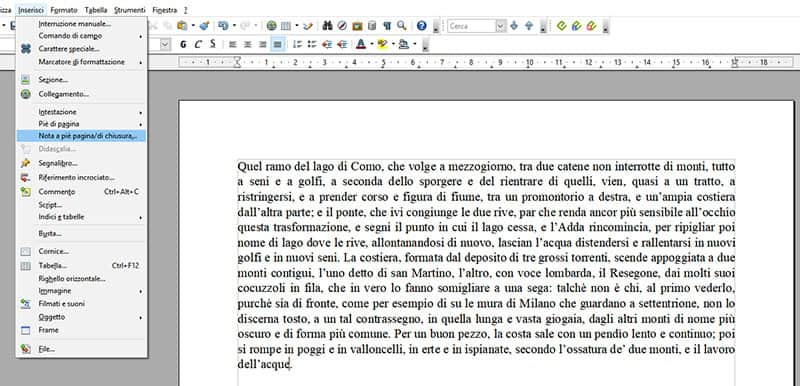Open the highlighting color dropdown arrow
The image size is (800, 386).
(393, 44)
